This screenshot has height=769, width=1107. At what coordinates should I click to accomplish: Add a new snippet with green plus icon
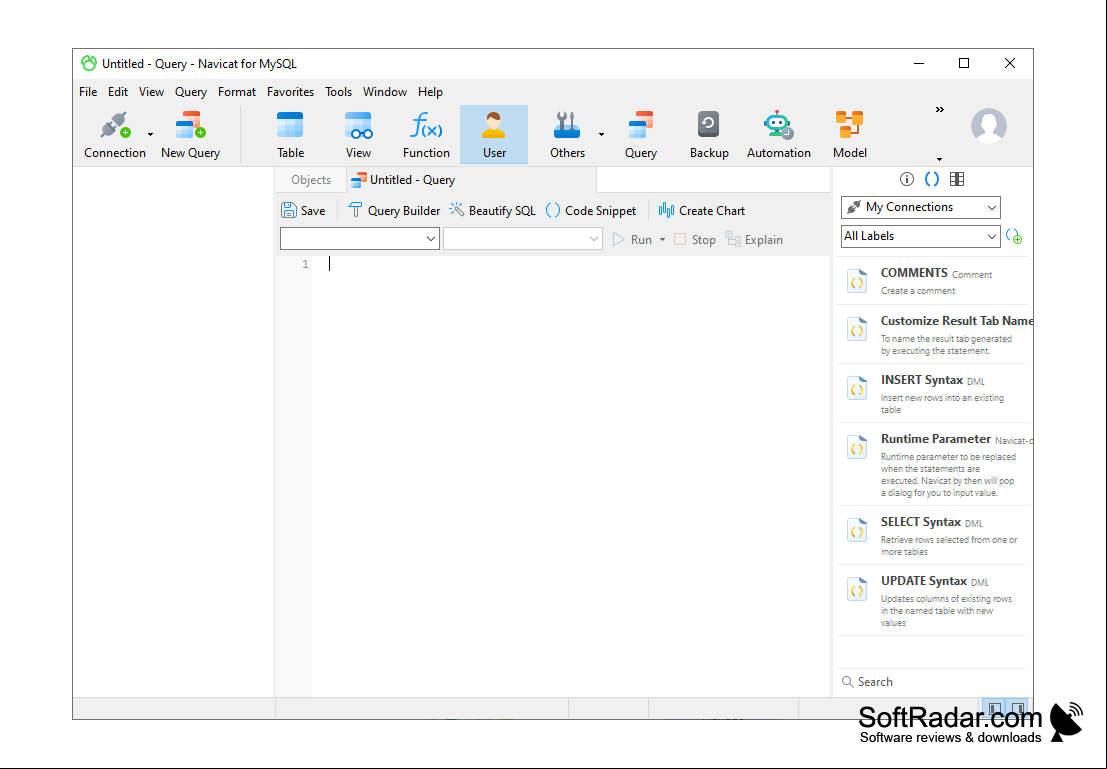click(x=1014, y=237)
